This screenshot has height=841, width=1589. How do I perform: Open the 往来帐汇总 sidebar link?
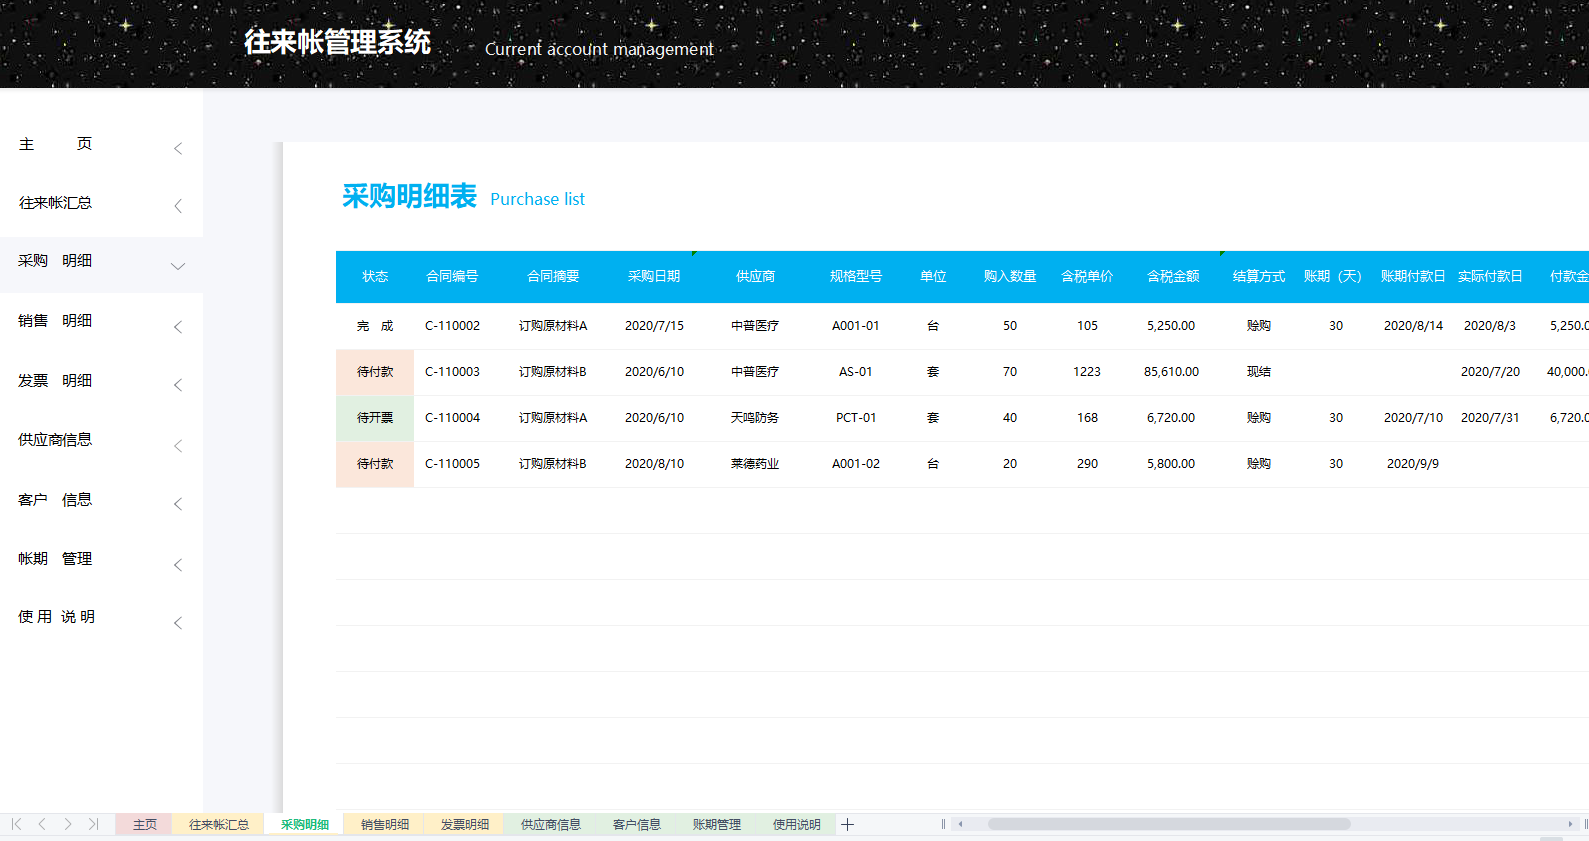coord(56,203)
